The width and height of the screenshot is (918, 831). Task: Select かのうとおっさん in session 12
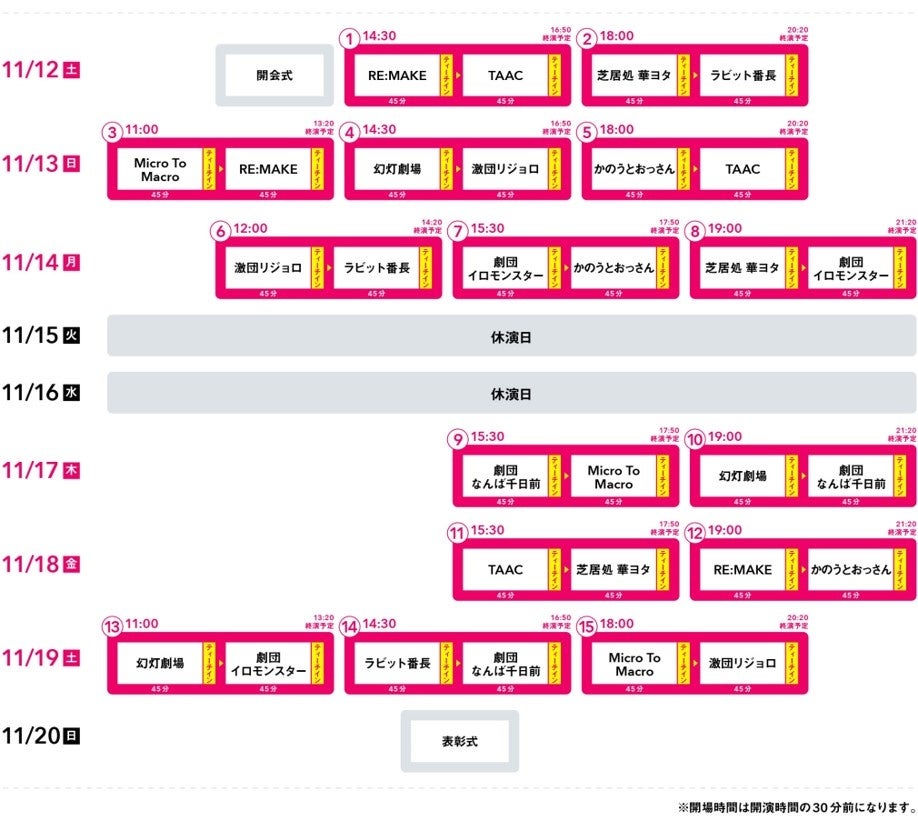click(850, 570)
